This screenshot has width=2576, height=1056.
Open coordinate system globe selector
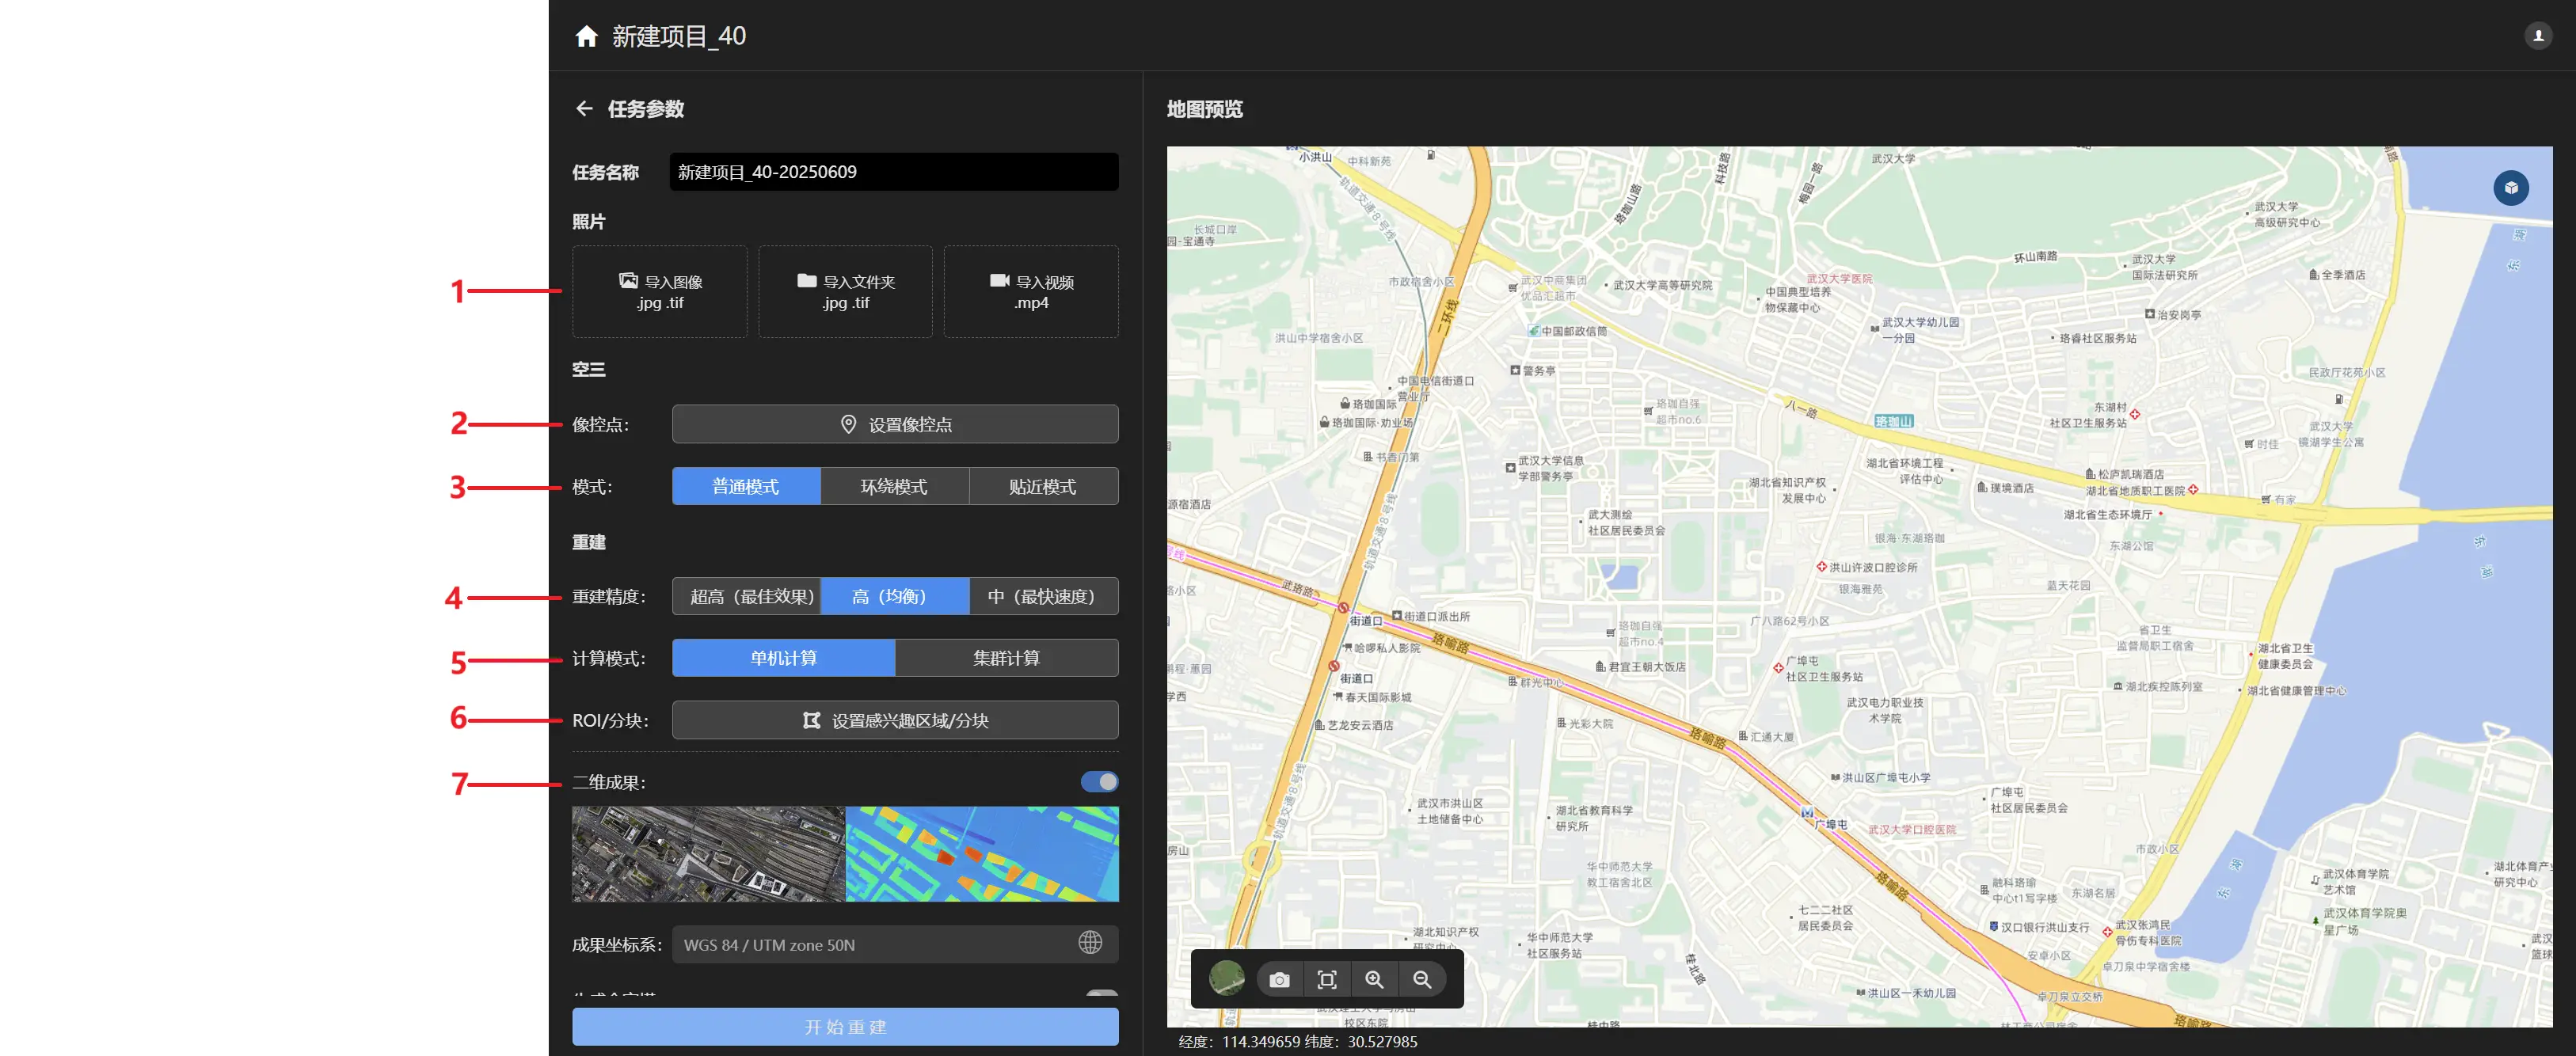[x=1090, y=943]
